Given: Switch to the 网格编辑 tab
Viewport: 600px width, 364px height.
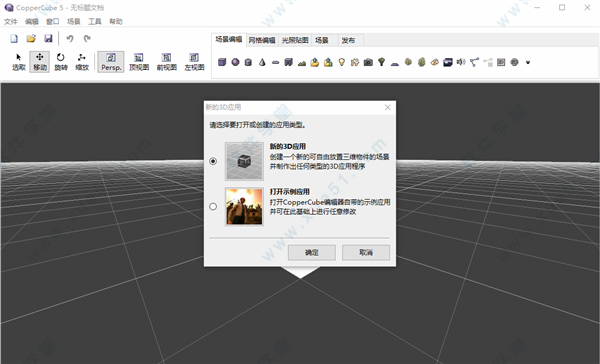Looking at the screenshot, I should [262, 40].
